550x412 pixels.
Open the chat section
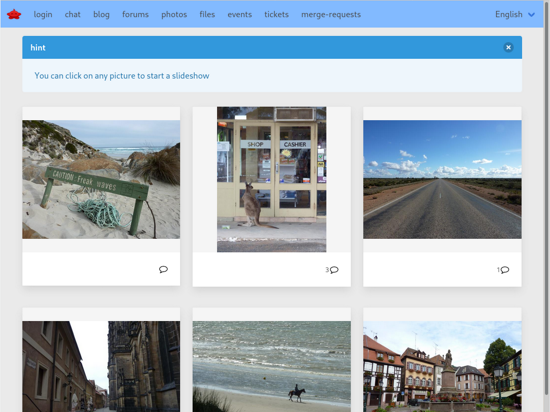[73, 14]
